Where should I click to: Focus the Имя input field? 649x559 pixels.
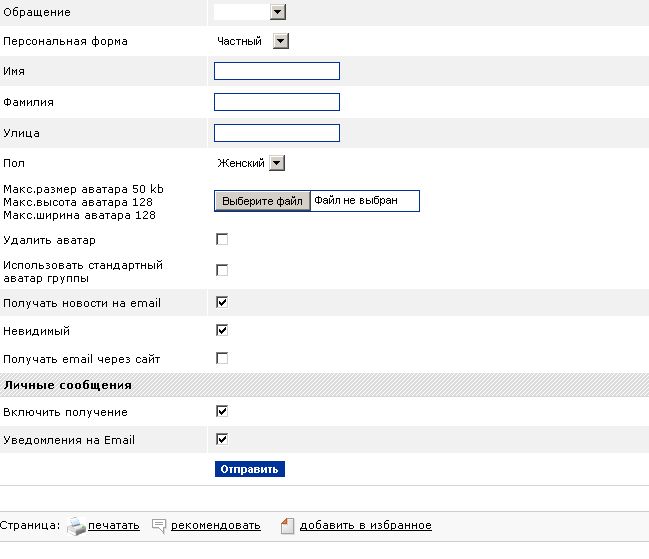click(277, 71)
